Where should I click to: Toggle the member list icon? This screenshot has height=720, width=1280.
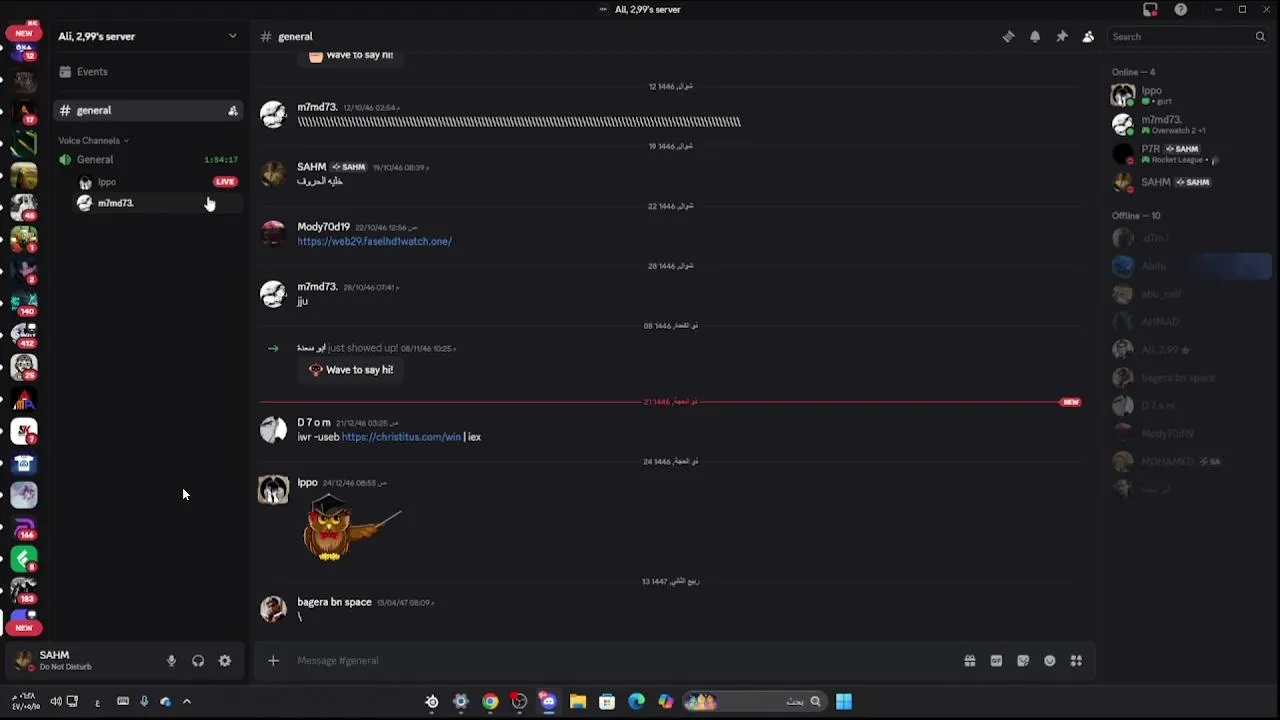[x=1088, y=37]
